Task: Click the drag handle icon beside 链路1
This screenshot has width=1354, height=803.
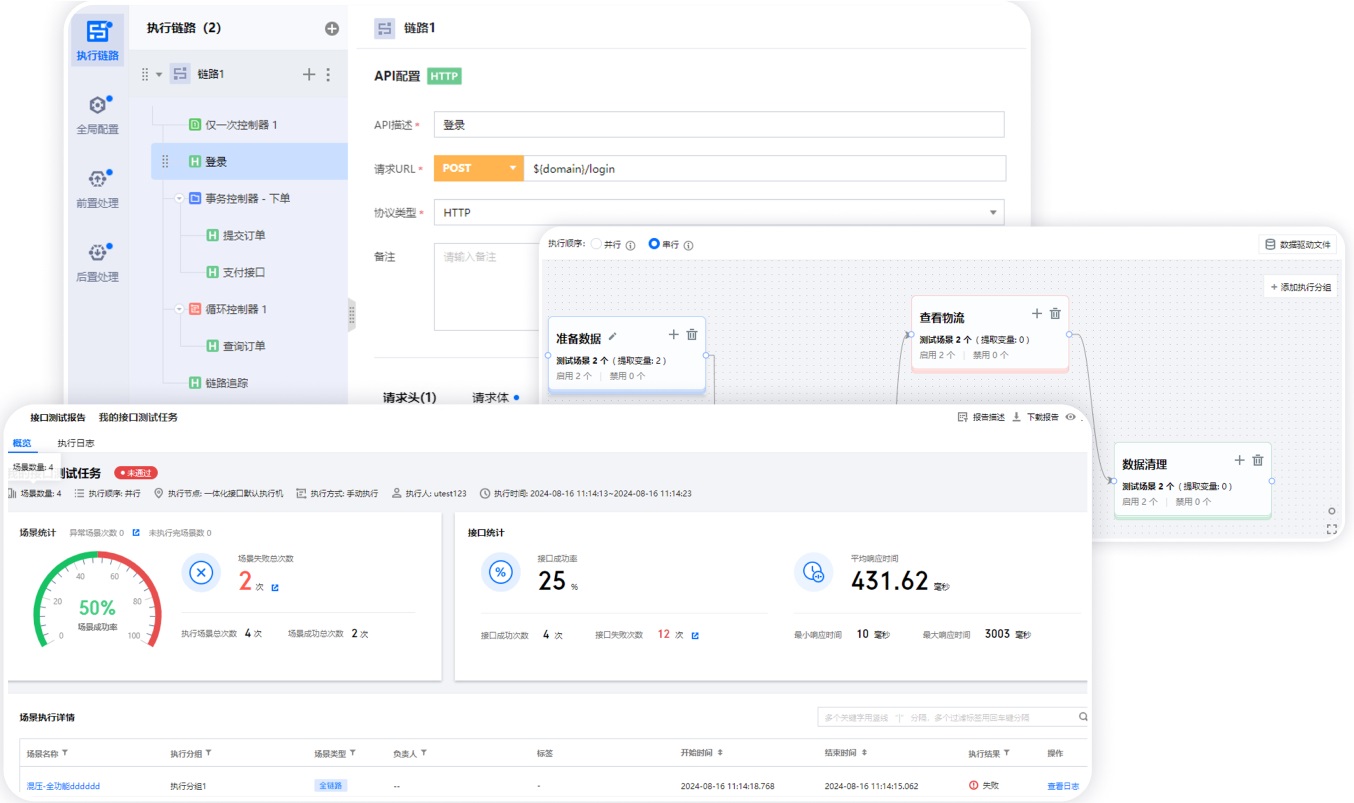Action: (x=144, y=74)
